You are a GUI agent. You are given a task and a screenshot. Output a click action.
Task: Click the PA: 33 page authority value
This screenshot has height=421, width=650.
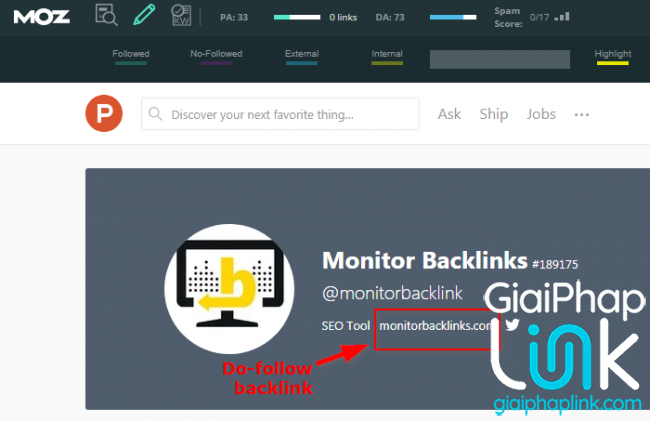pyautogui.click(x=234, y=17)
